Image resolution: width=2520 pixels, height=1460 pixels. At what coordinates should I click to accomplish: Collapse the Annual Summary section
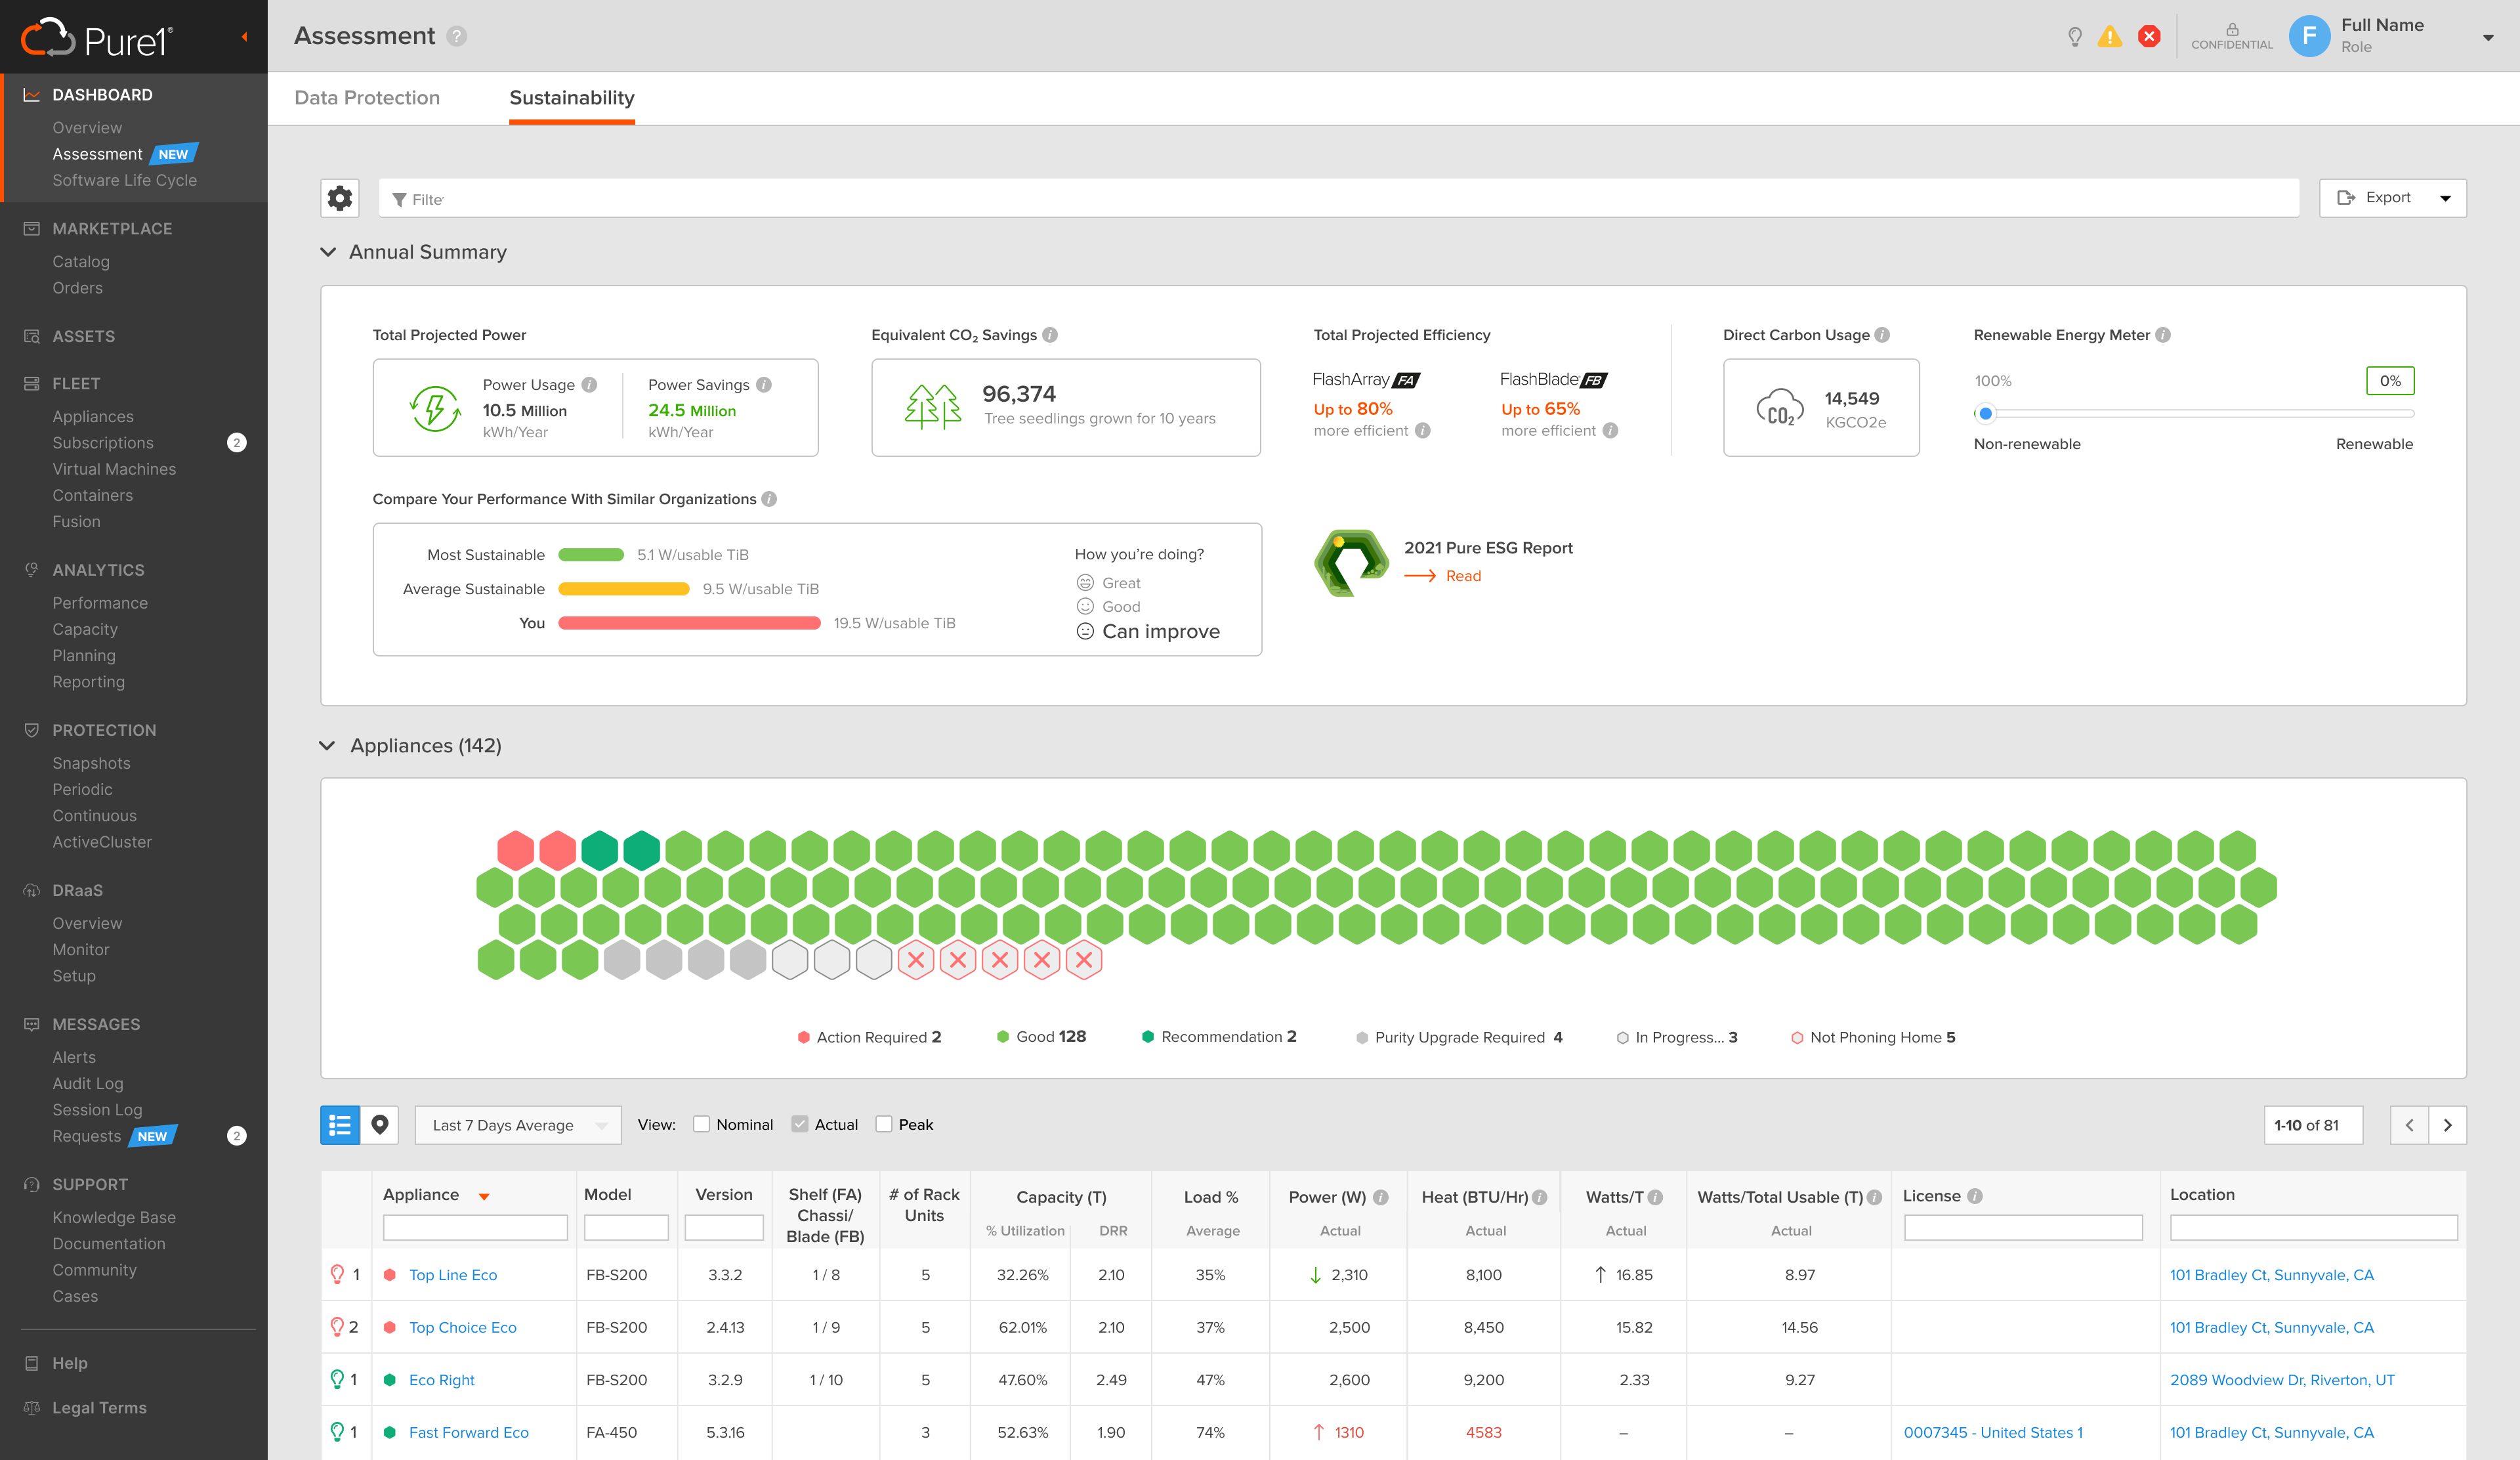pyautogui.click(x=328, y=252)
